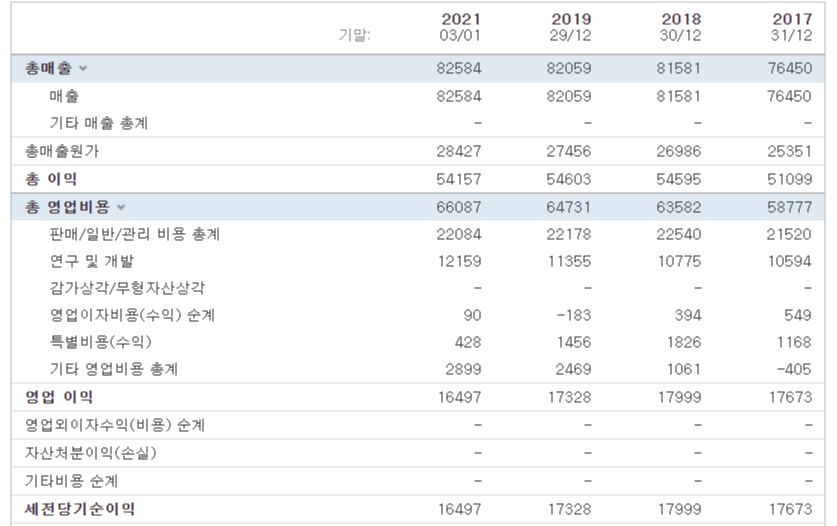Screen dimensions: 837x526
Task: Click 판매/일반/관리 value 22178
Action: tap(569, 234)
